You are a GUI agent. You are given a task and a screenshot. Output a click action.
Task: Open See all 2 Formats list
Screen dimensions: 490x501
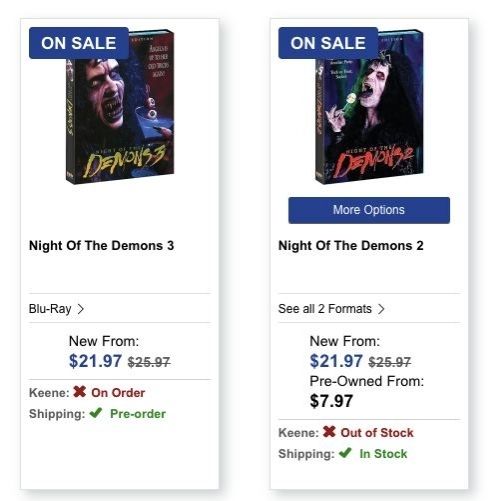pyautogui.click(x=325, y=309)
